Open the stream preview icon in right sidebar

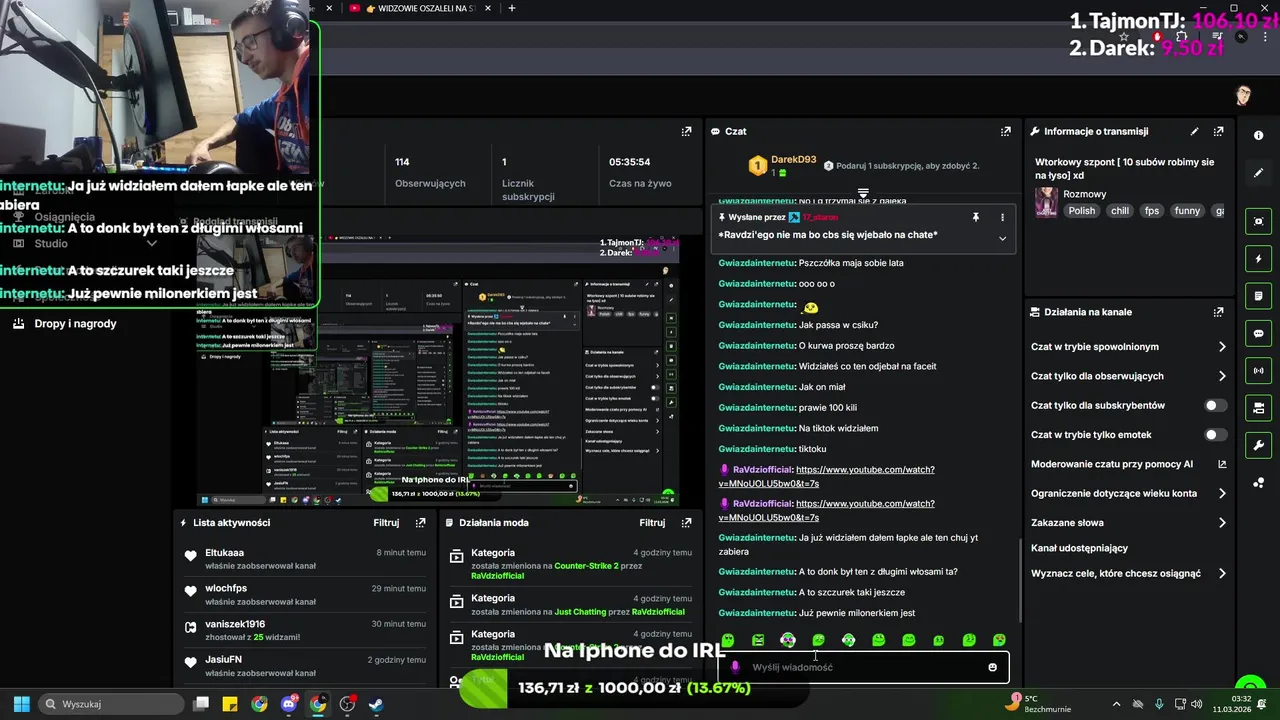[x=1258, y=222]
